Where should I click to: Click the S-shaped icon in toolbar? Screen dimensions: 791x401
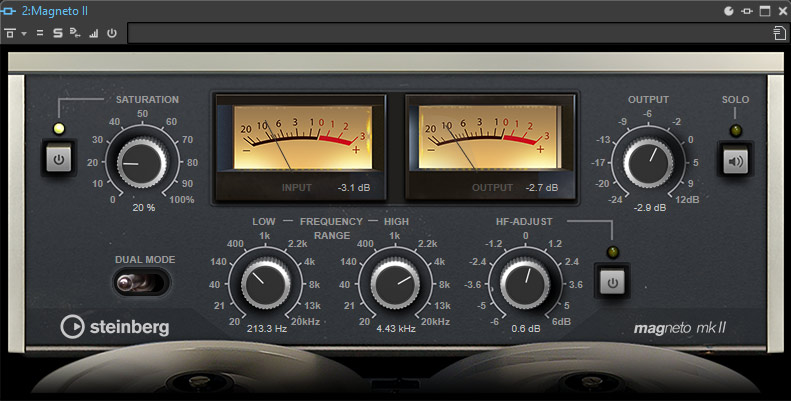click(x=58, y=34)
